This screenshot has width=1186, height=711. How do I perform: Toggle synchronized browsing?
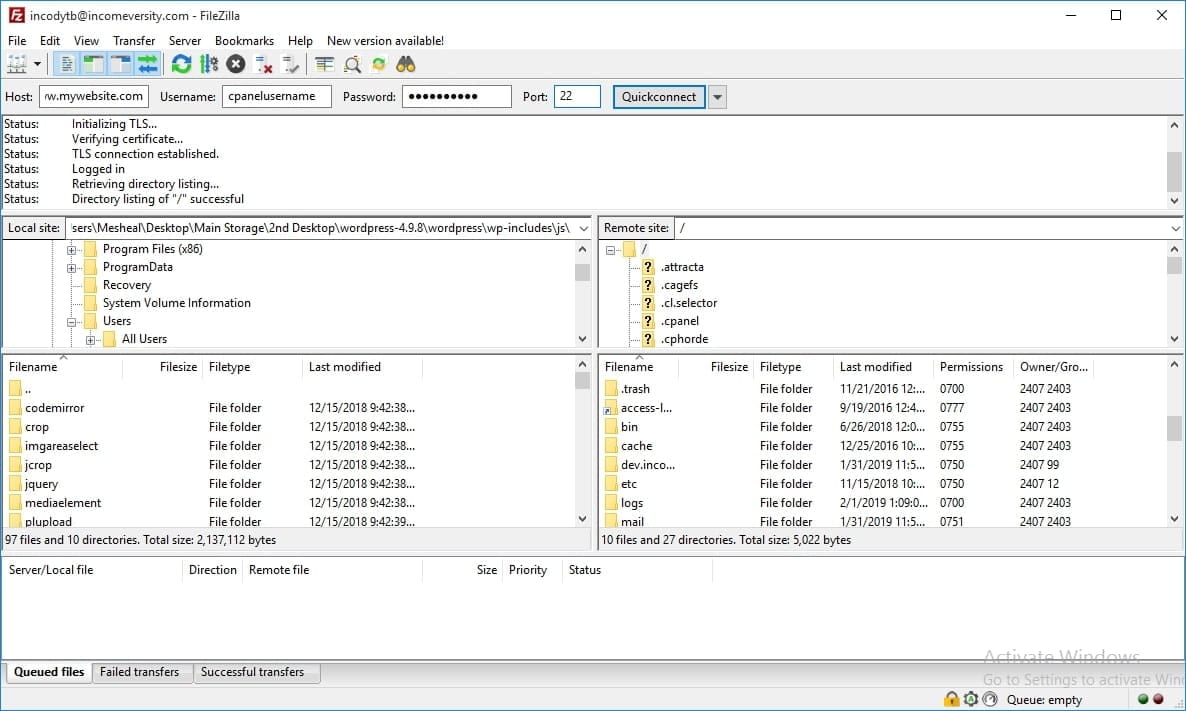379,64
